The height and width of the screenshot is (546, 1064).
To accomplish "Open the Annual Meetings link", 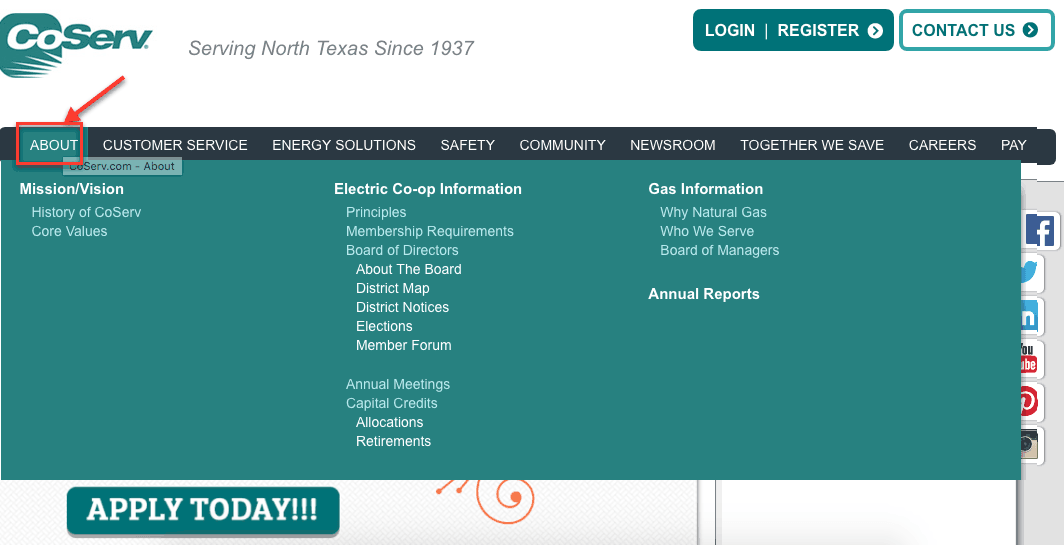I will 398,384.
